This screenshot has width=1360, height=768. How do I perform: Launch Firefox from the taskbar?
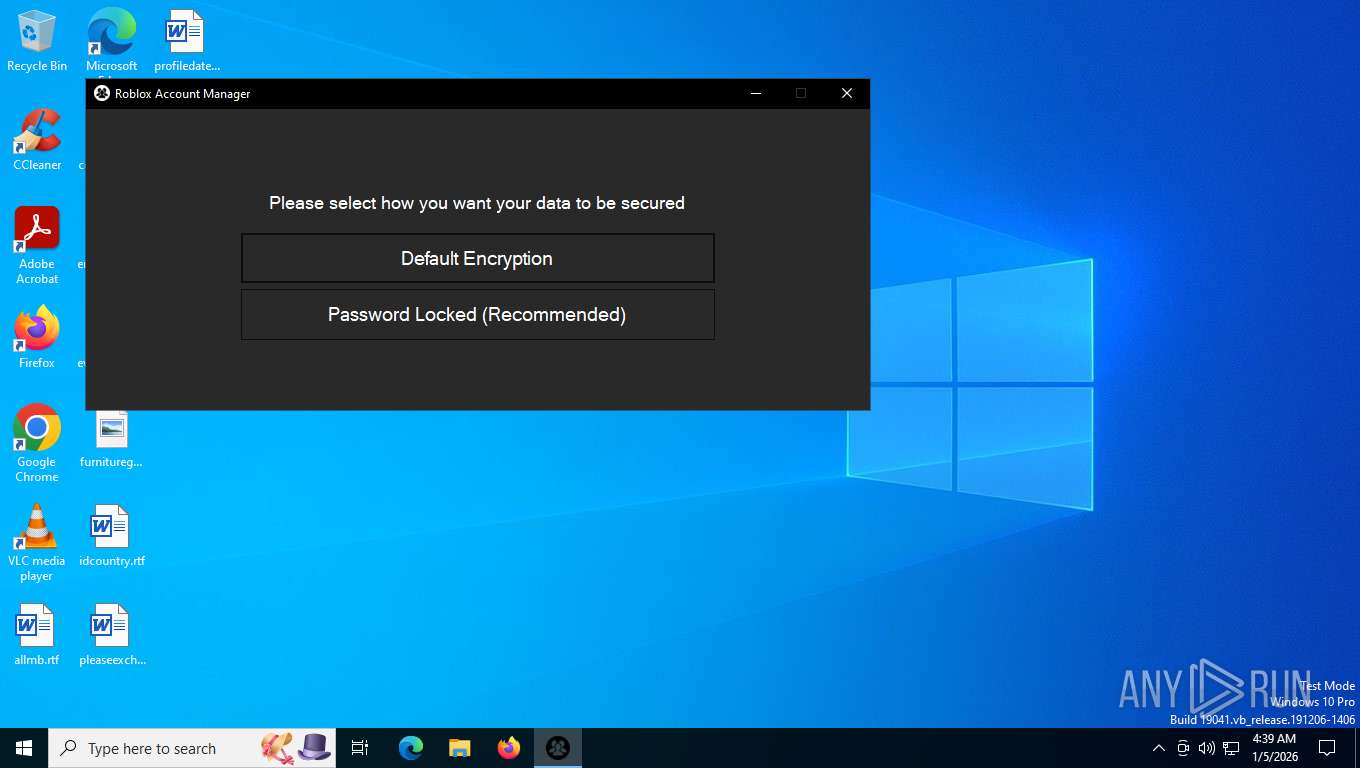click(x=509, y=748)
